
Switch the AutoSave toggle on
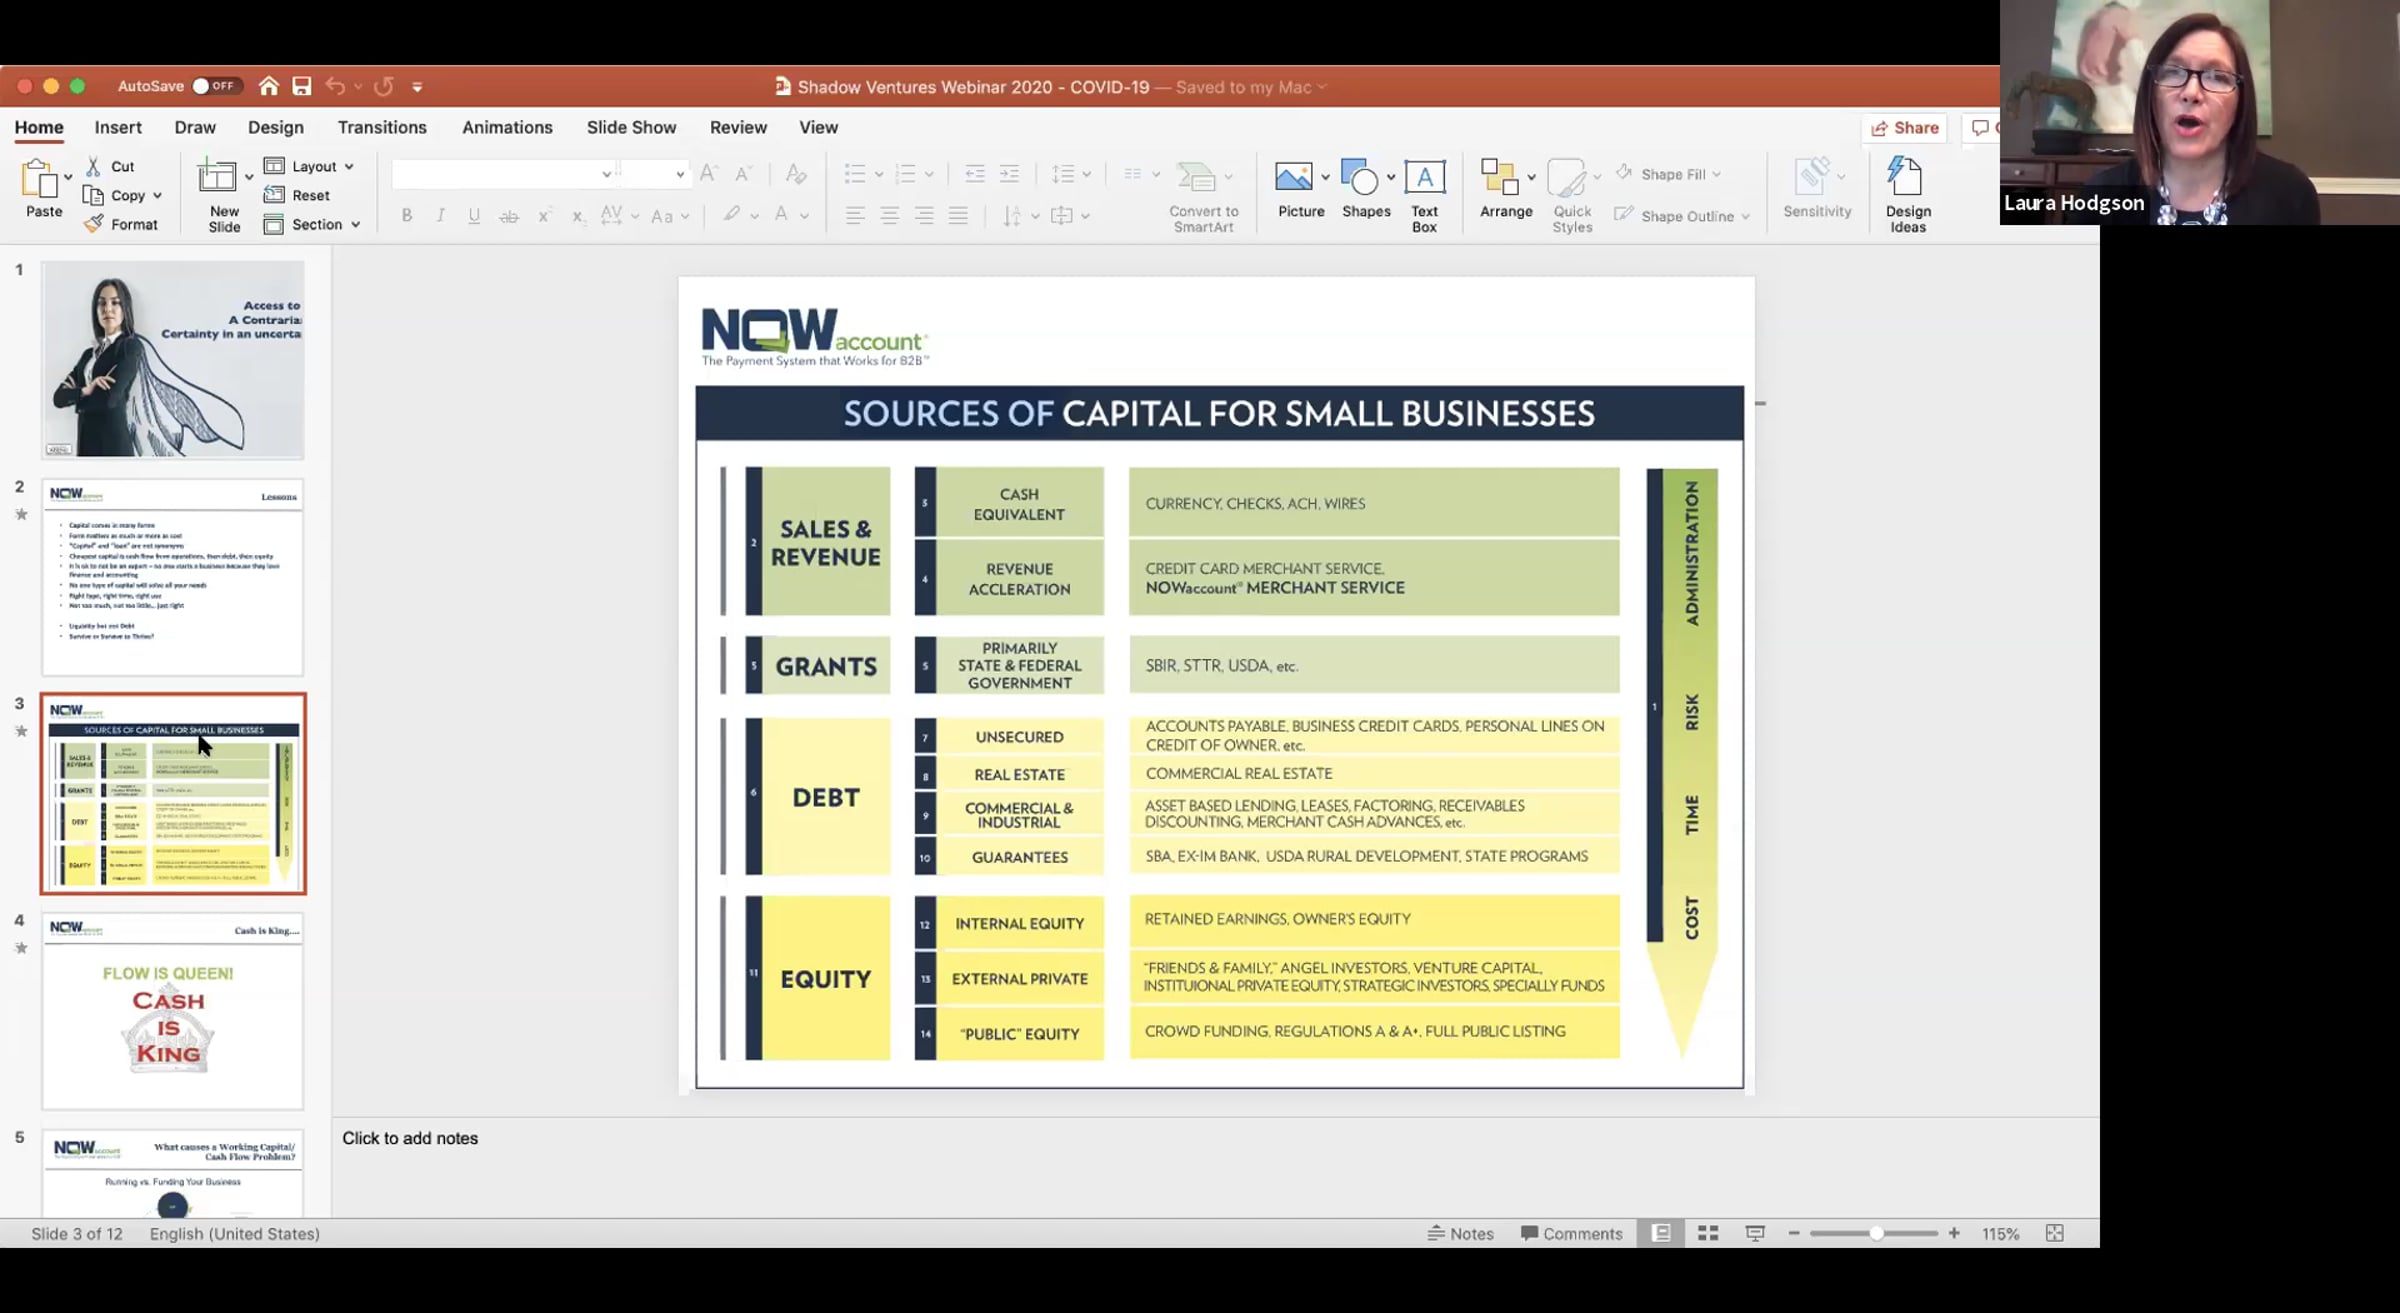215,86
